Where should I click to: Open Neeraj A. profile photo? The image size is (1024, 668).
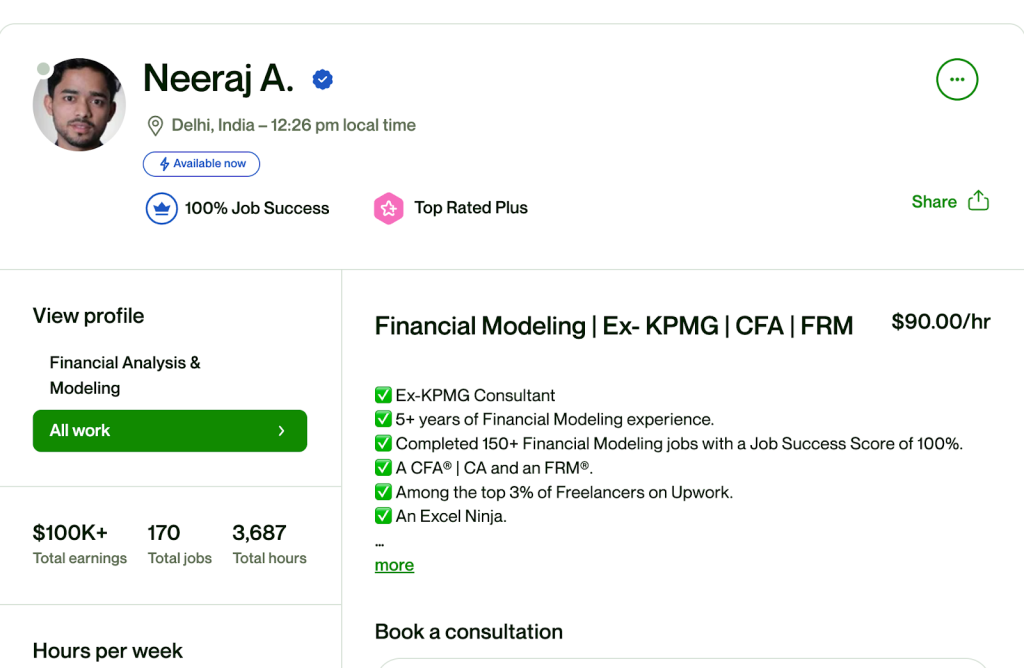pos(80,104)
